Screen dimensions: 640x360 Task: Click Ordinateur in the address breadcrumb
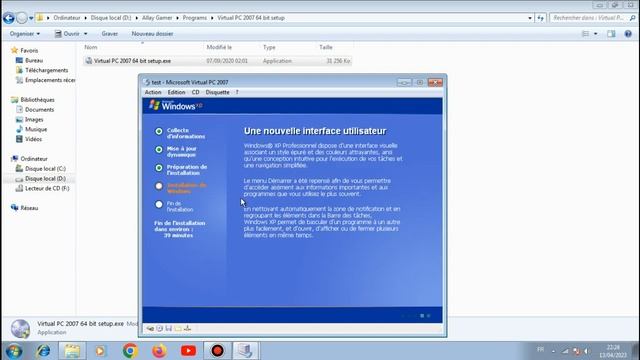click(67, 18)
